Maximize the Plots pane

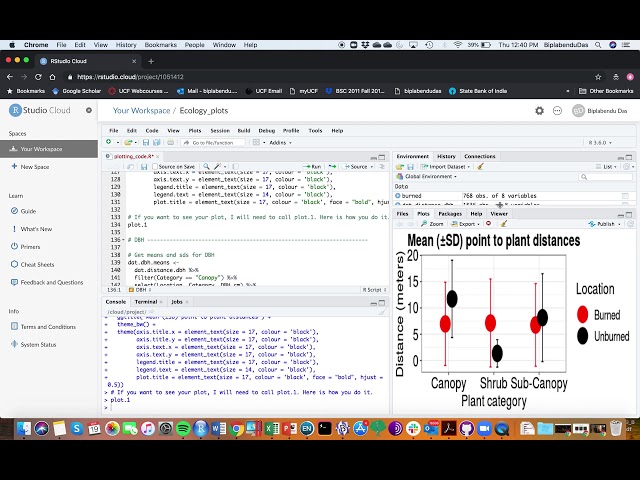pyautogui.click(x=629, y=214)
